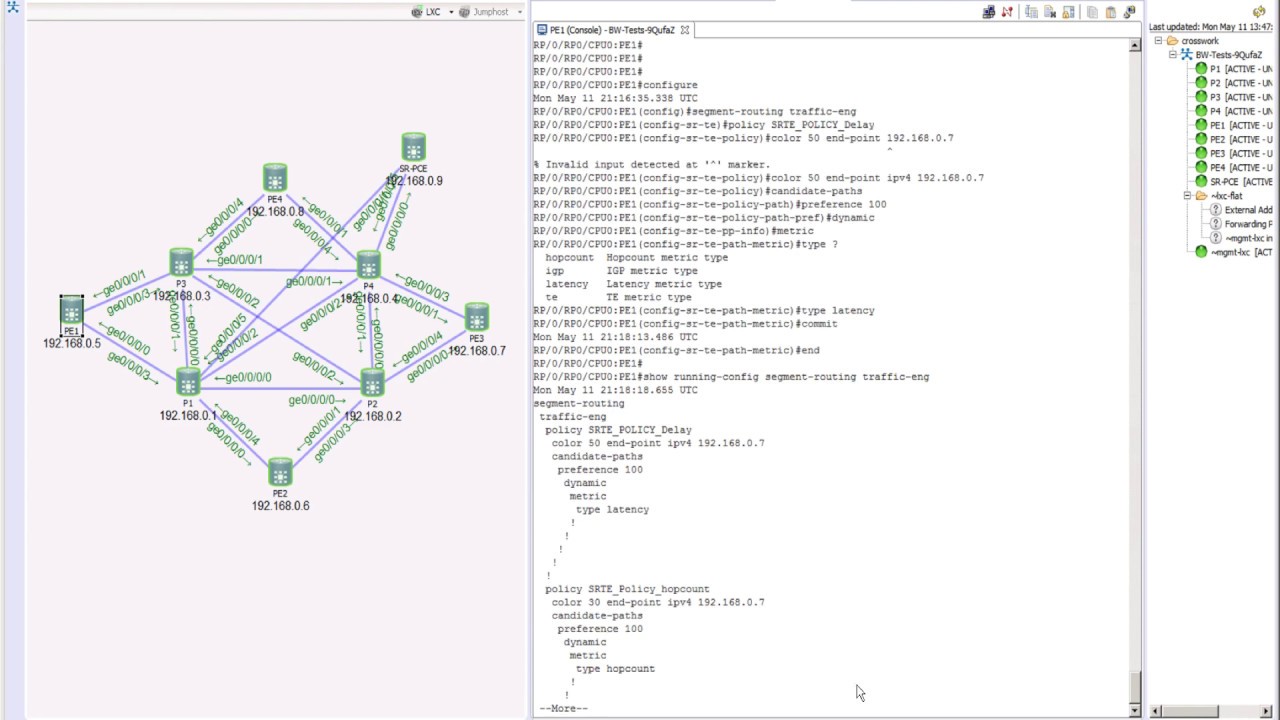Image resolution: width=1280 pixels, height=720 pixels.
Task: Select the P1 router node in topology
Action: coord(188,382)
